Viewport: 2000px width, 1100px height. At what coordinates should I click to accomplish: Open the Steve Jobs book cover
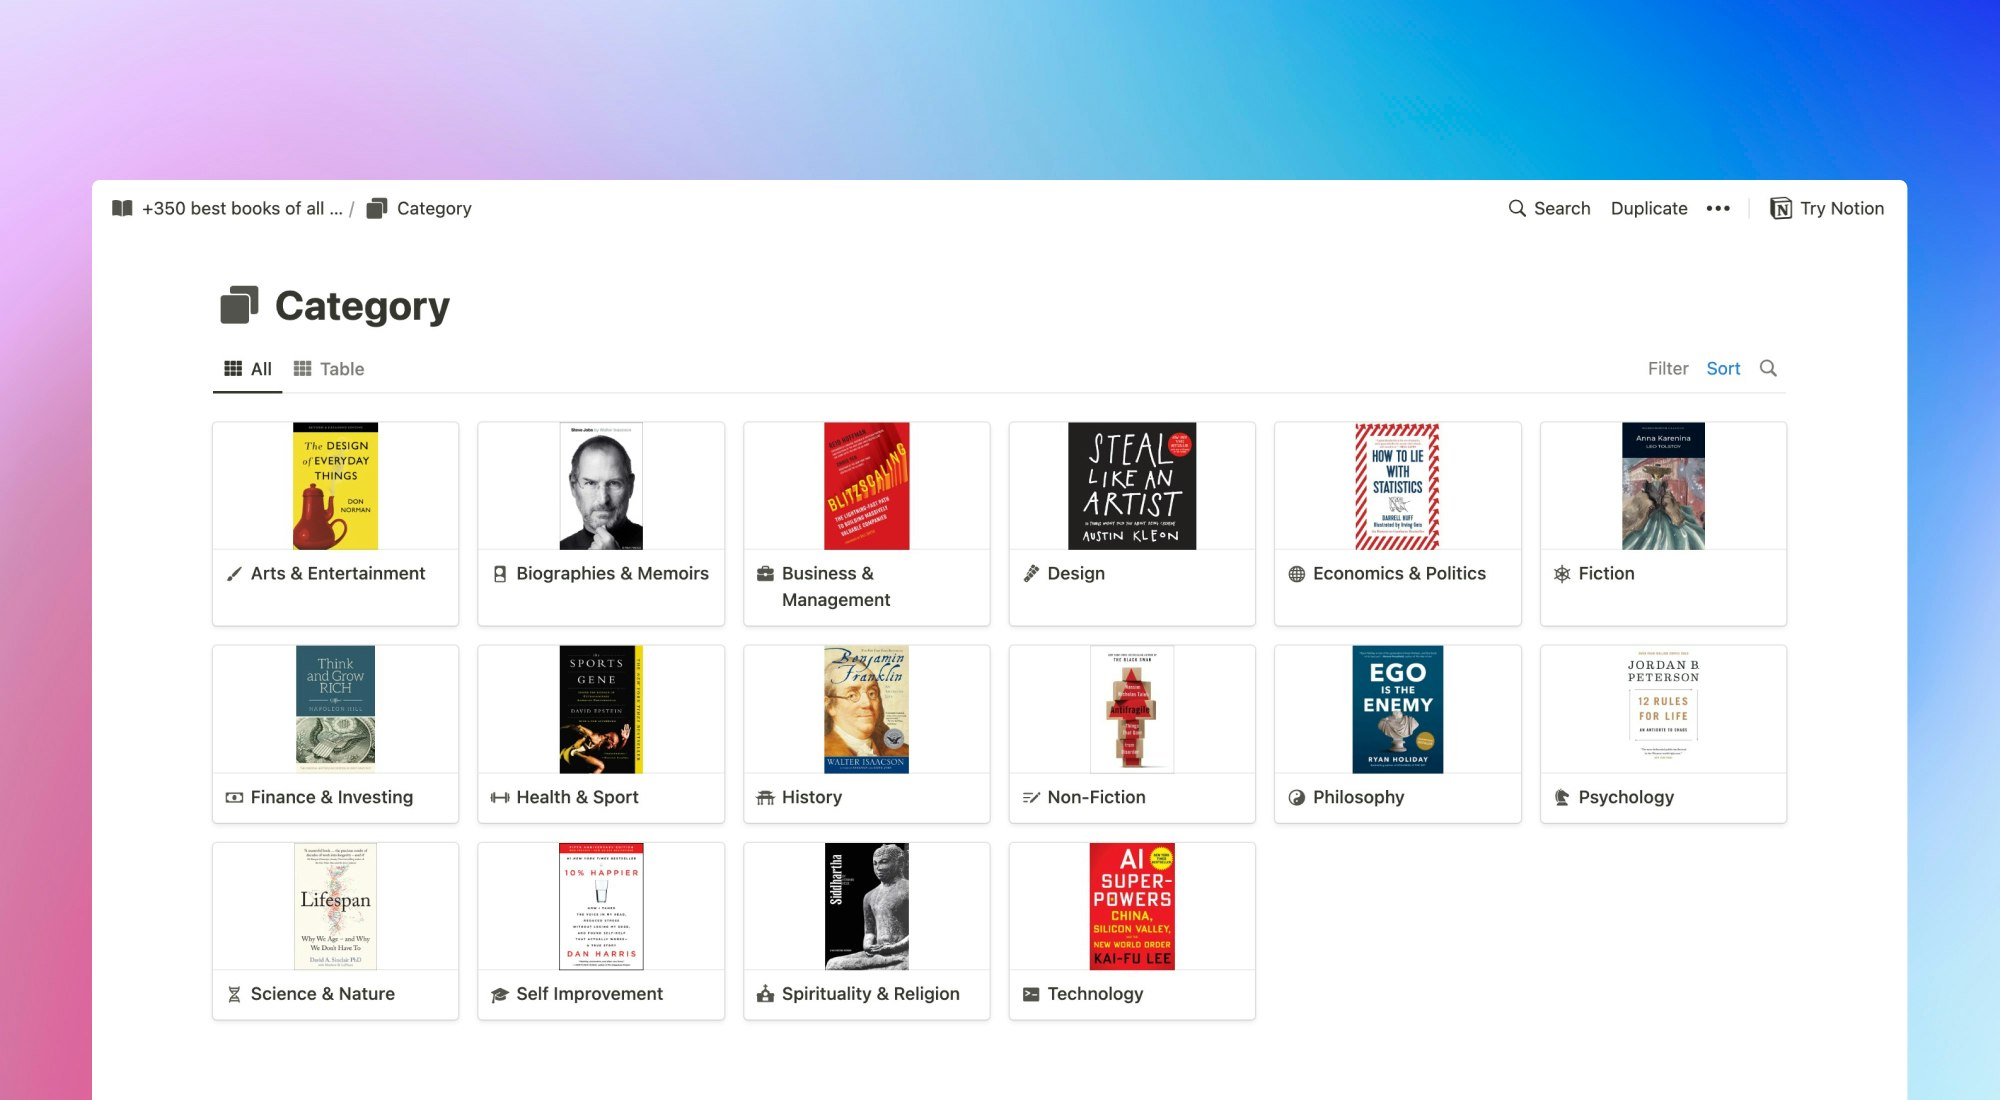[x=601, y=486]
